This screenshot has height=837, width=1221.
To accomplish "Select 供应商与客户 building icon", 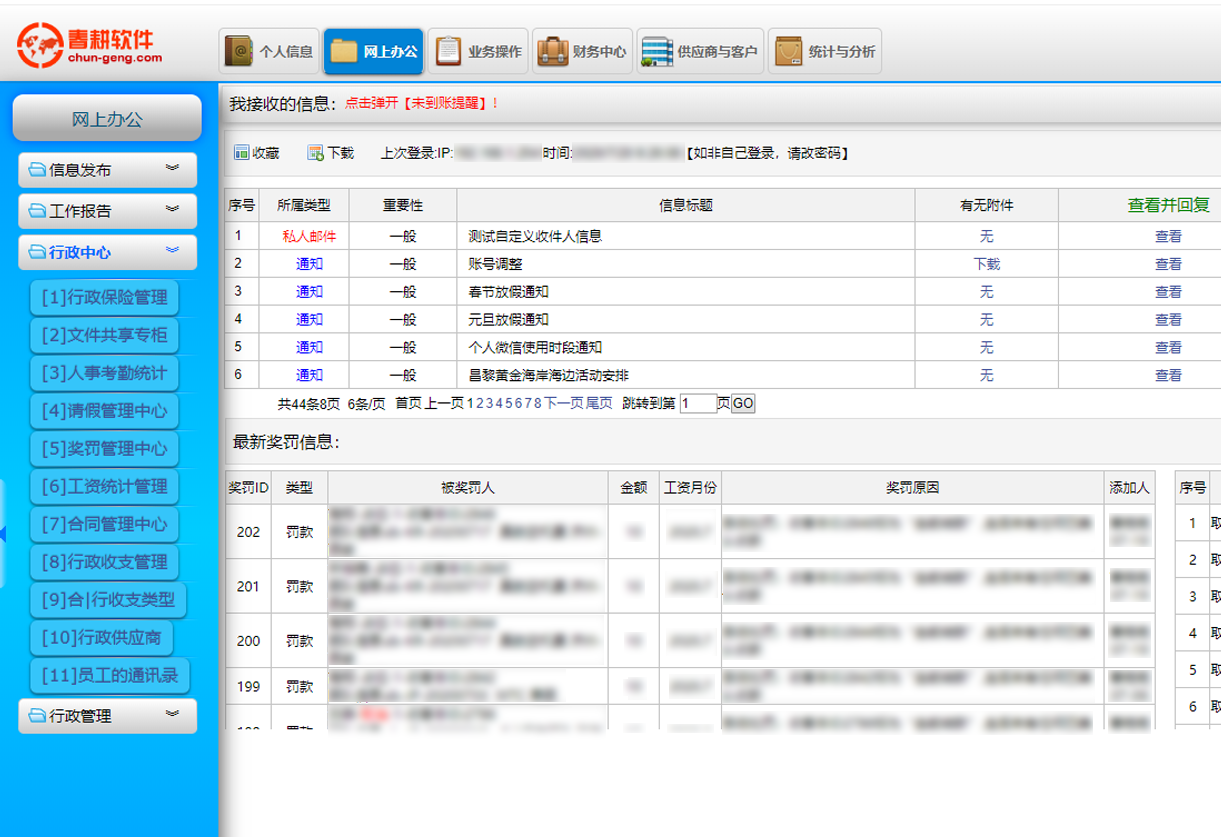I will pos(656,51).
